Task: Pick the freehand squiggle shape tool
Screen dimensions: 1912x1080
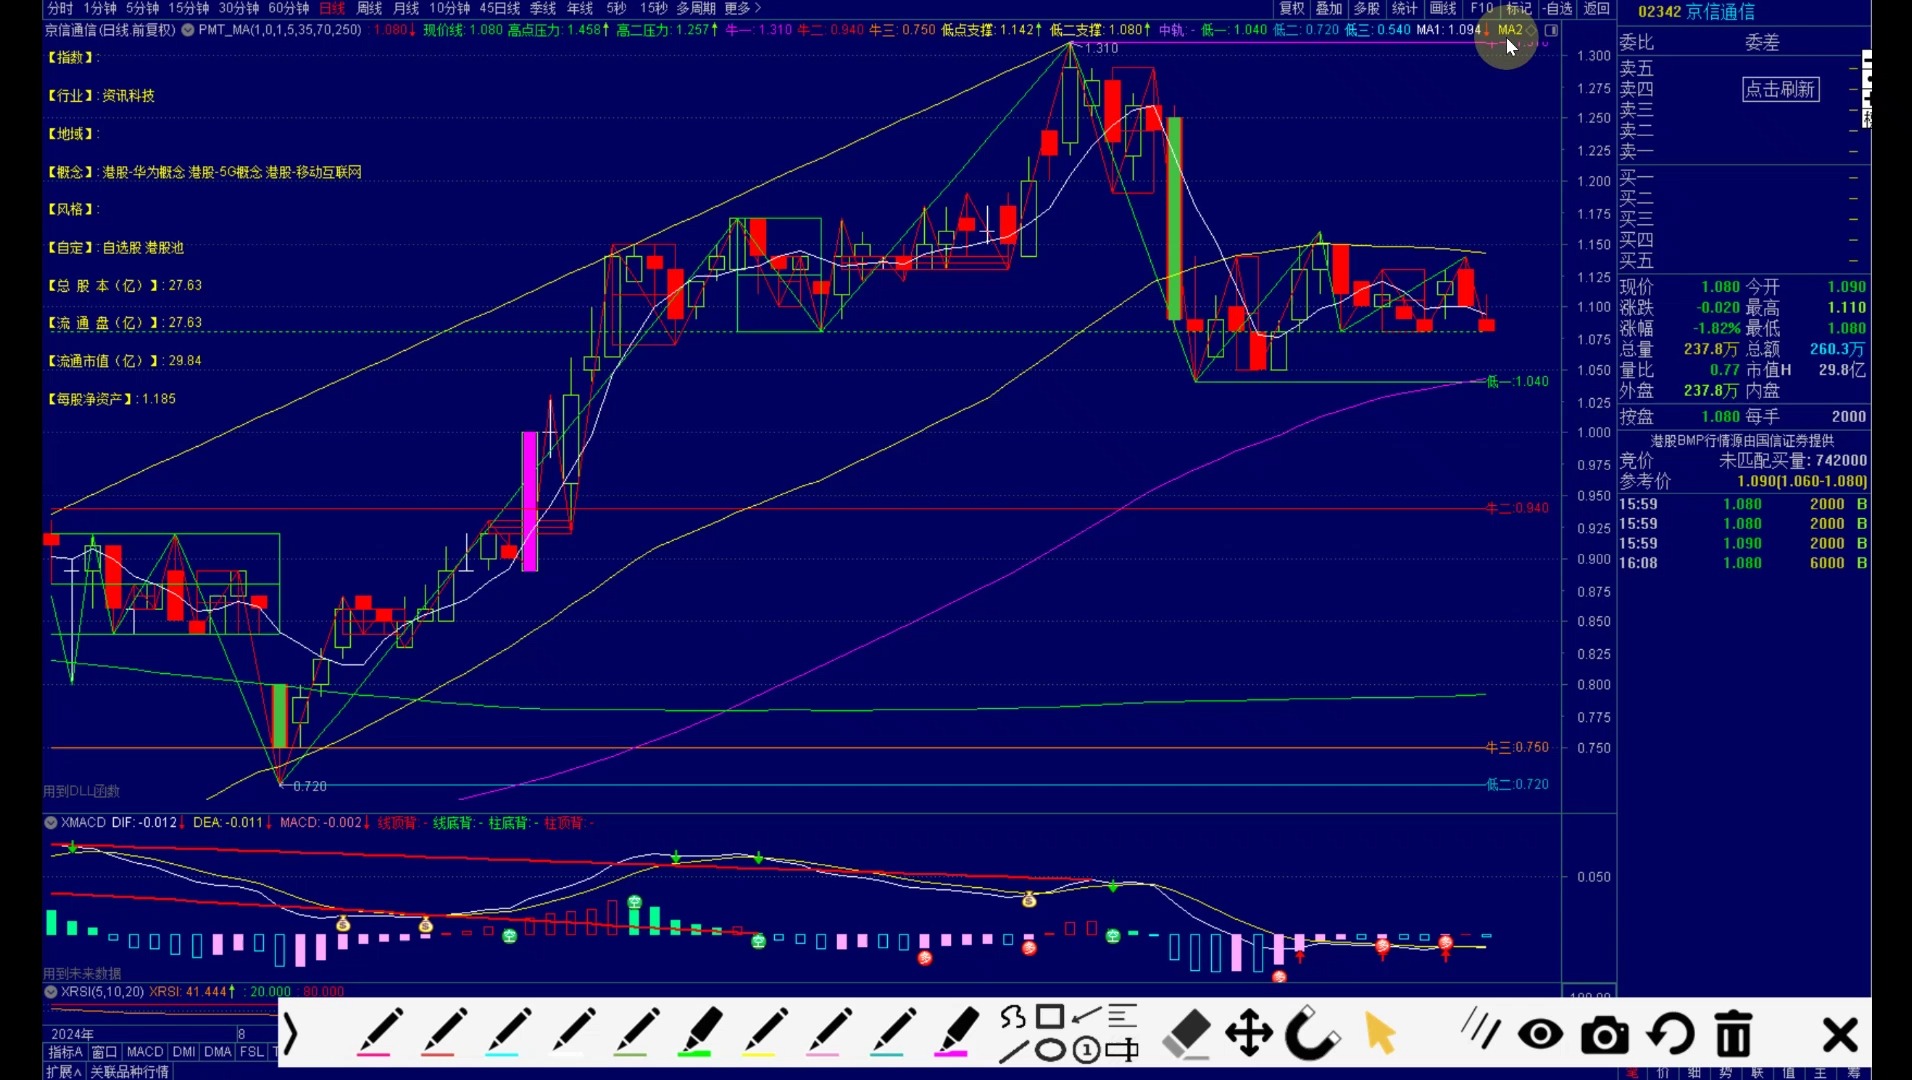Action: [1013, 1018]
